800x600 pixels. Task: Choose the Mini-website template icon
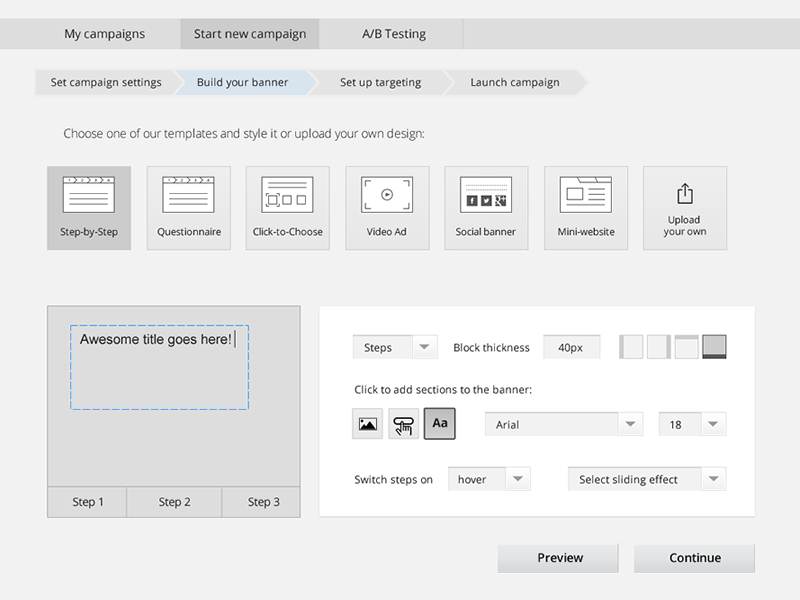585,206
